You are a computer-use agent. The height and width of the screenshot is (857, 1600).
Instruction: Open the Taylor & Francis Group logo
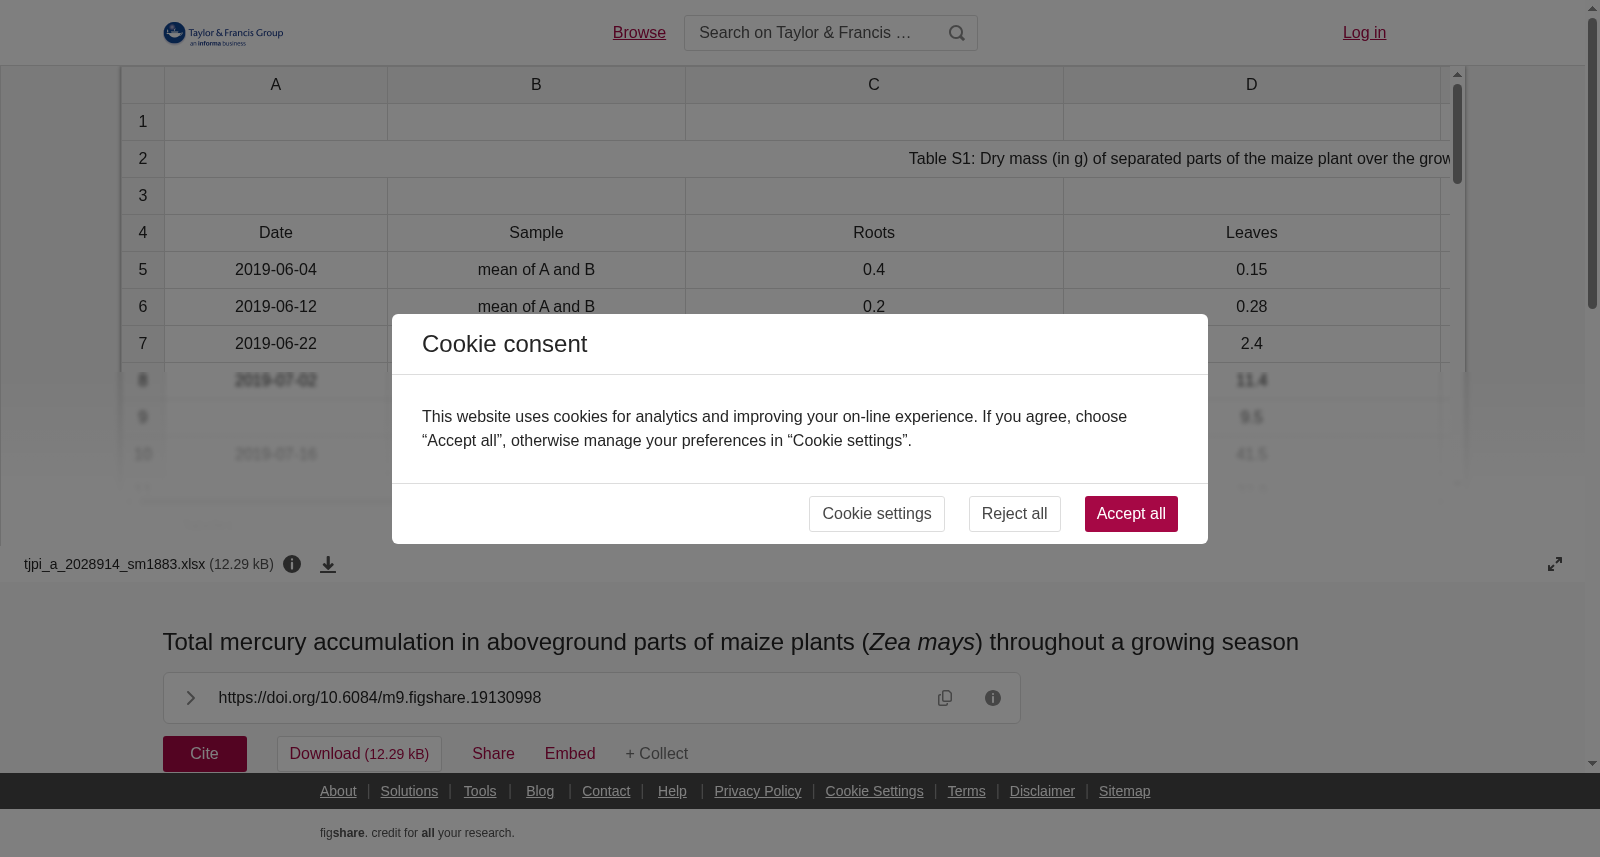click(223, 34)
